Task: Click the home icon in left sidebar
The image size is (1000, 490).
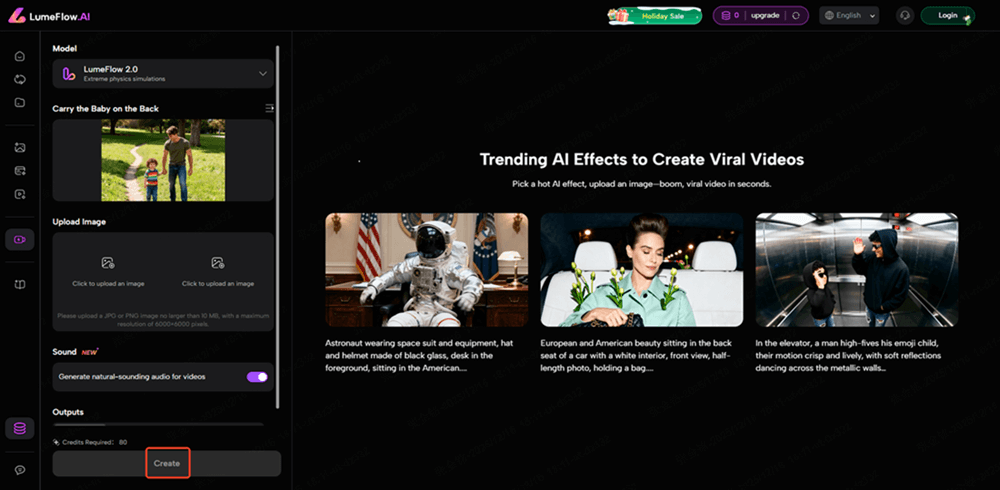Action: tap(20, 56)
